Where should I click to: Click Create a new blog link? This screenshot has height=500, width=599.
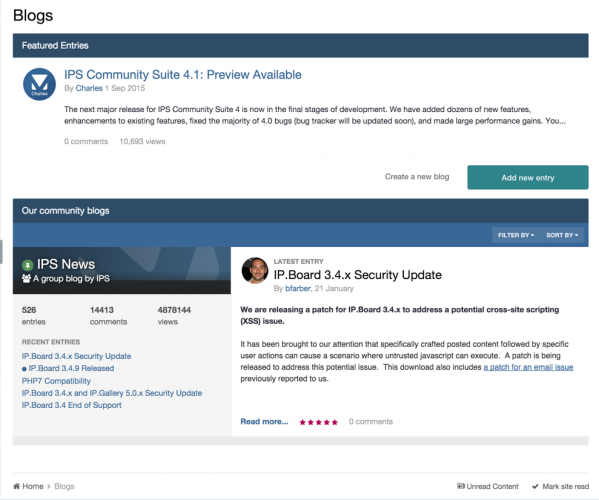tap(417, 177)
